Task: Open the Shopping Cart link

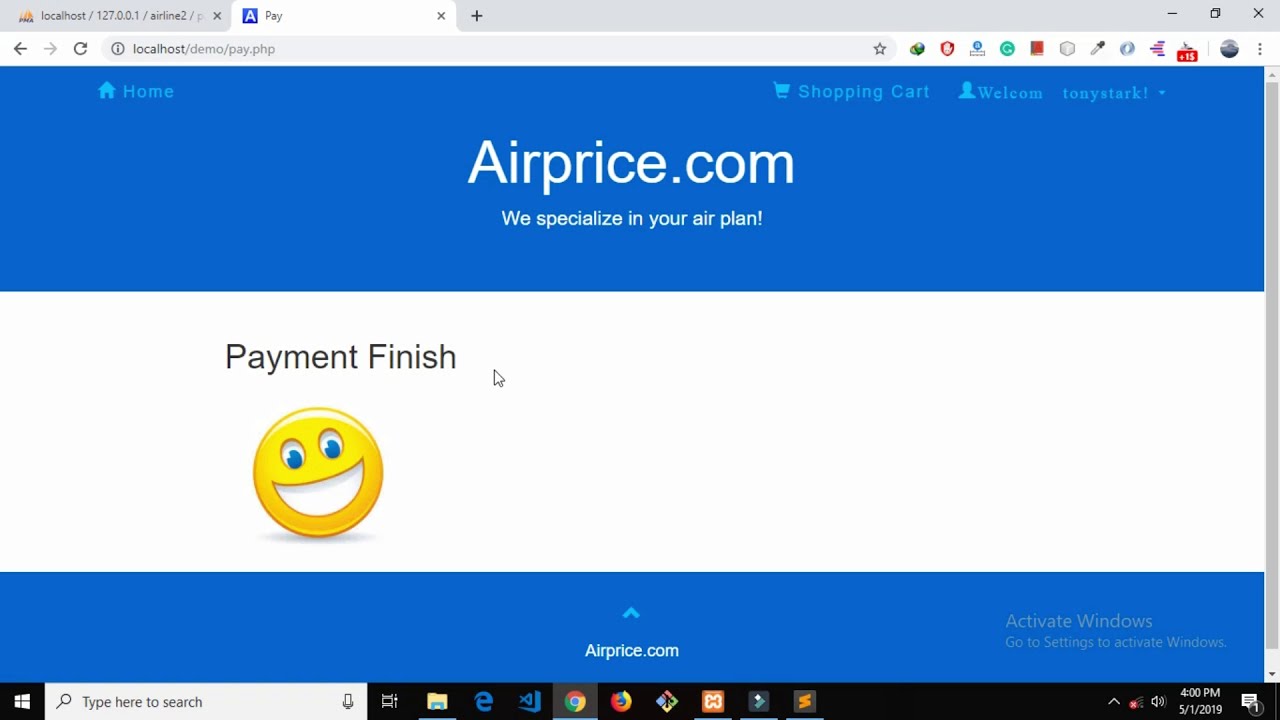Action: pyautogui.click(x=851, y=91)
